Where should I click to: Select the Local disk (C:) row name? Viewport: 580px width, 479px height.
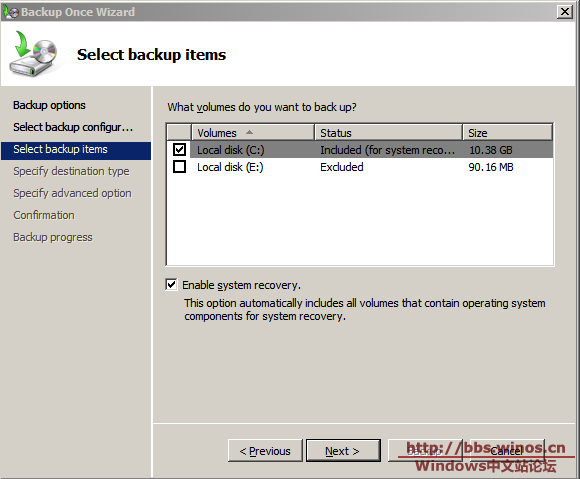pyautogui.click(x=231, y=150)
